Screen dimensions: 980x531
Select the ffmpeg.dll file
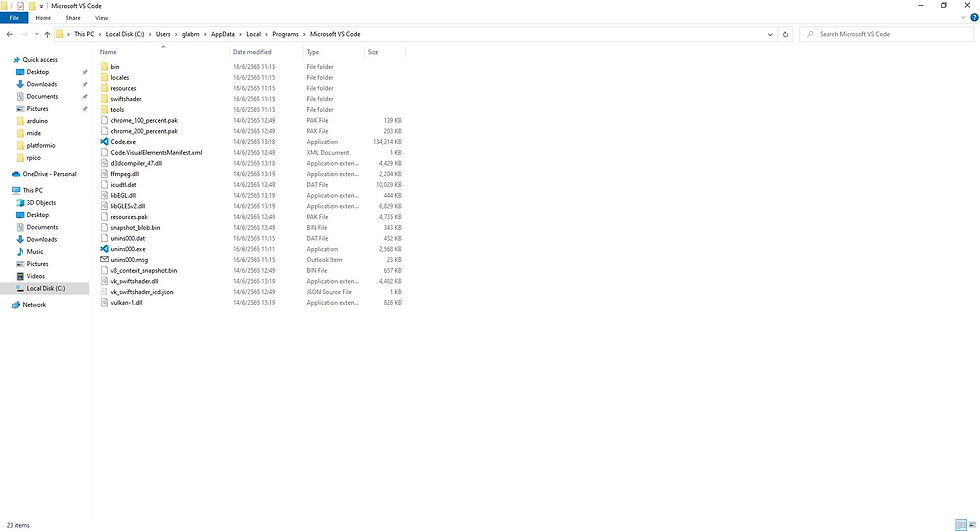tap(124, 174)
